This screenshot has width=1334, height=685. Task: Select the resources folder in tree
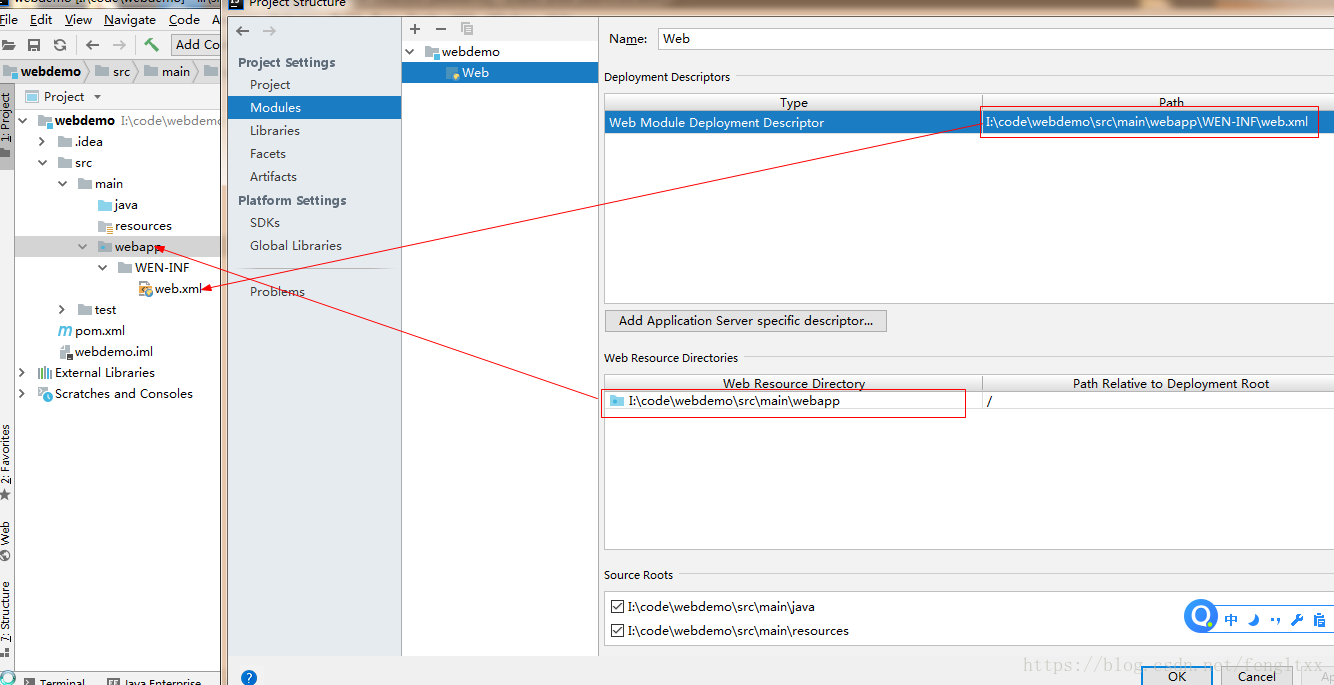coord(135,226)
